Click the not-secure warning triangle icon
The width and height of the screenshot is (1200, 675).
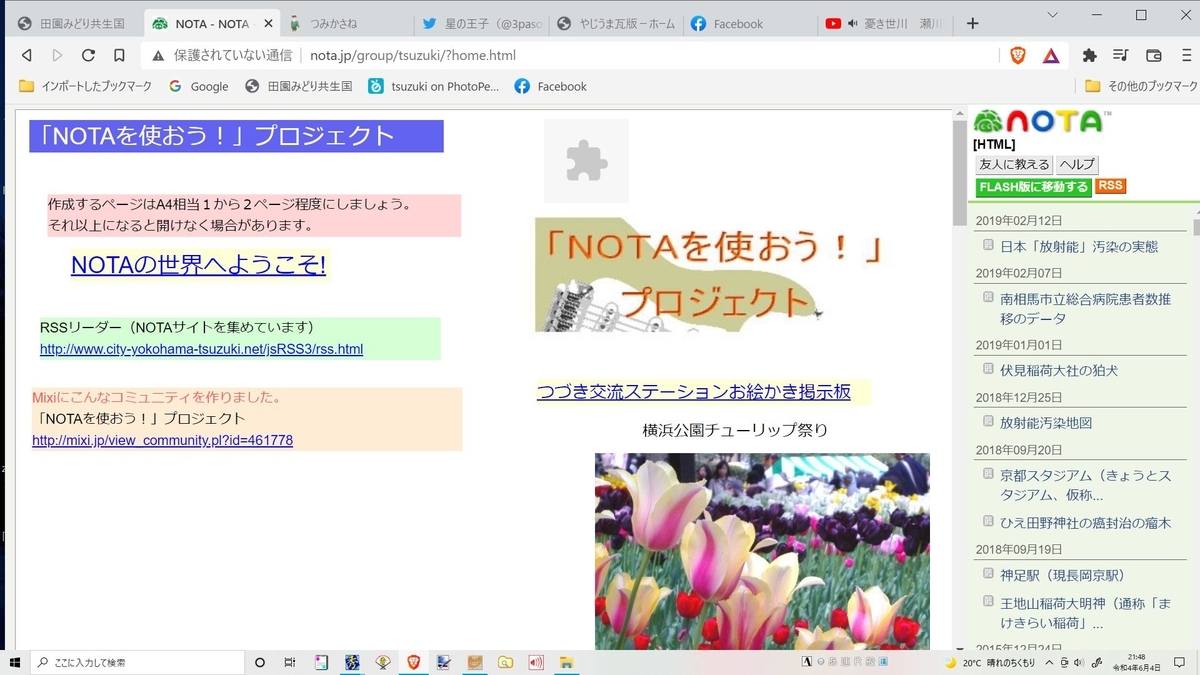[158, 56]
